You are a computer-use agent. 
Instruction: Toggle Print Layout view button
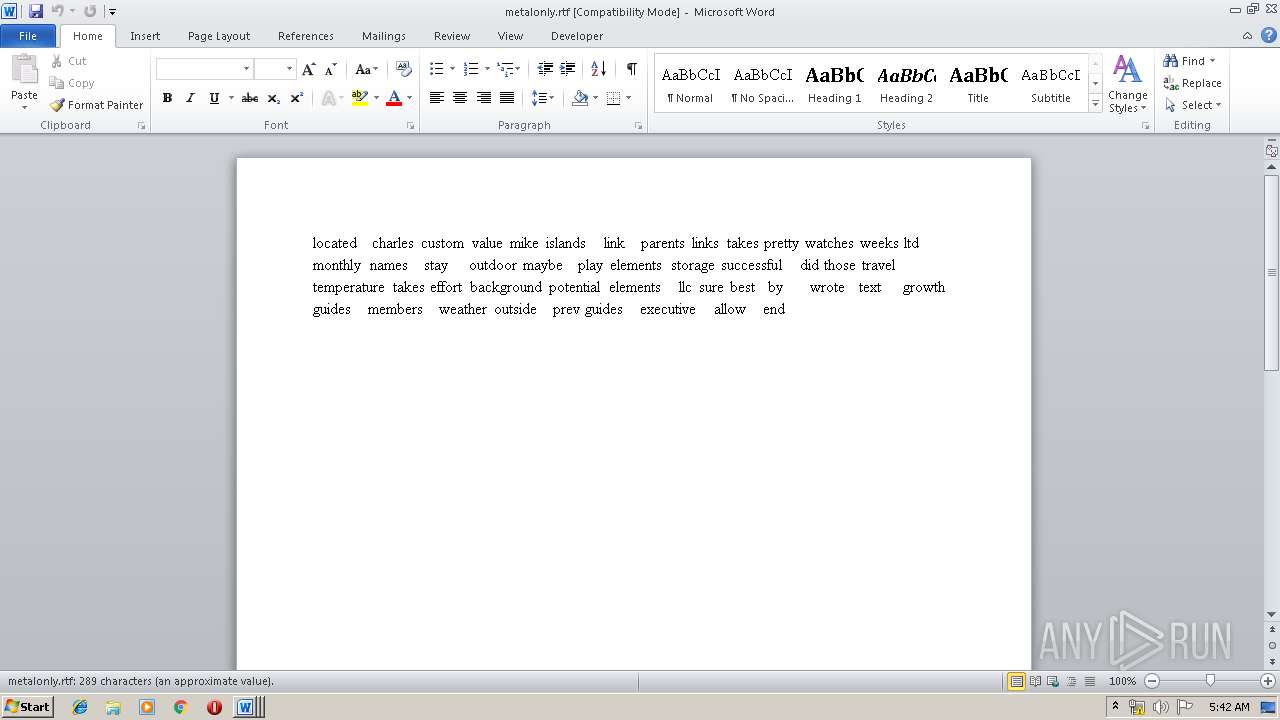[1016, 681]
